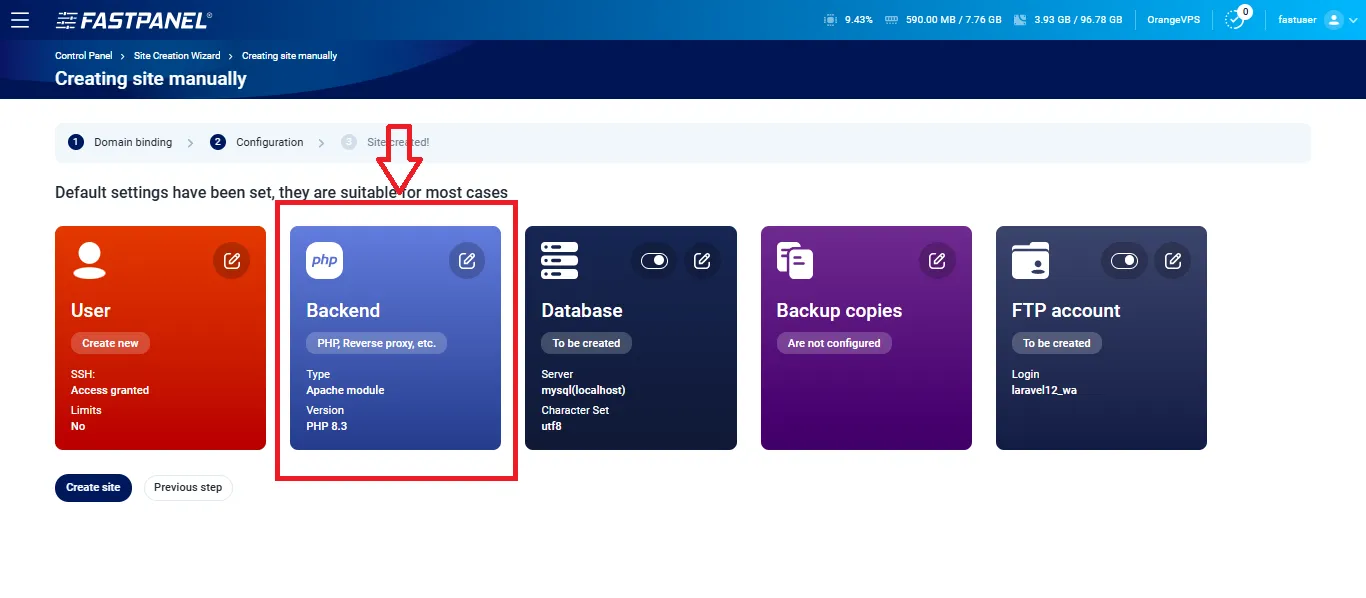Open the task notifications icon

(x=1235, y=20)
